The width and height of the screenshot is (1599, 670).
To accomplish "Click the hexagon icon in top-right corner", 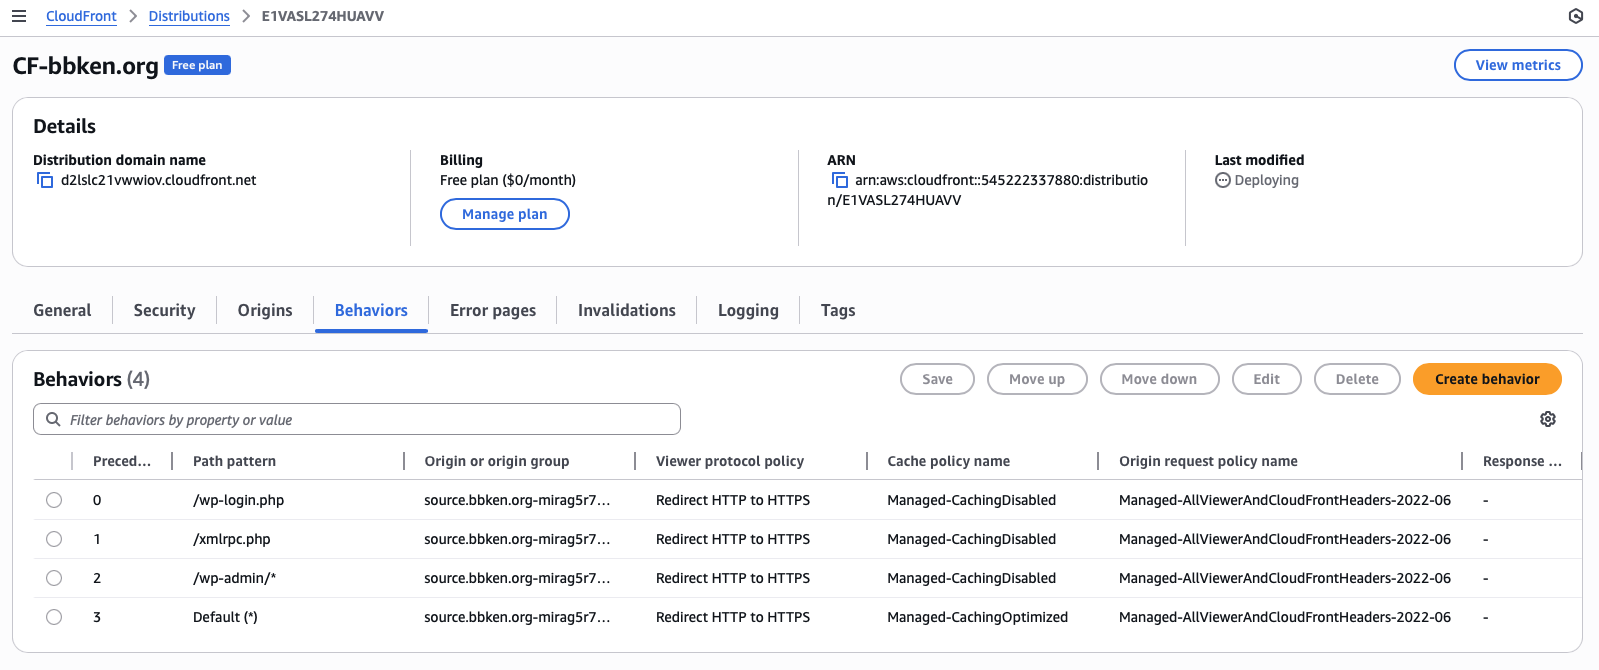I will point(1575,16).
